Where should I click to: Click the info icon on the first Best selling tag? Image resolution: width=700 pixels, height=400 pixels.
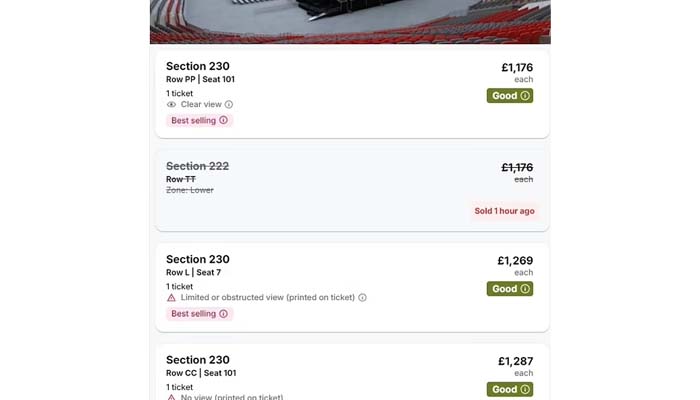pyautogui.click(x=223, y=120)
